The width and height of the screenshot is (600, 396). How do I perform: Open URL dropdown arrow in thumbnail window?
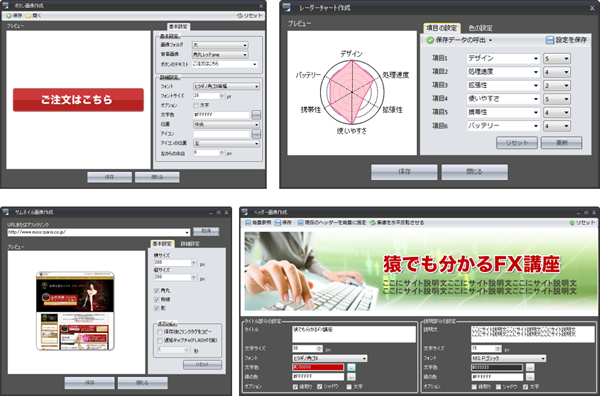(x=187, y=232)
